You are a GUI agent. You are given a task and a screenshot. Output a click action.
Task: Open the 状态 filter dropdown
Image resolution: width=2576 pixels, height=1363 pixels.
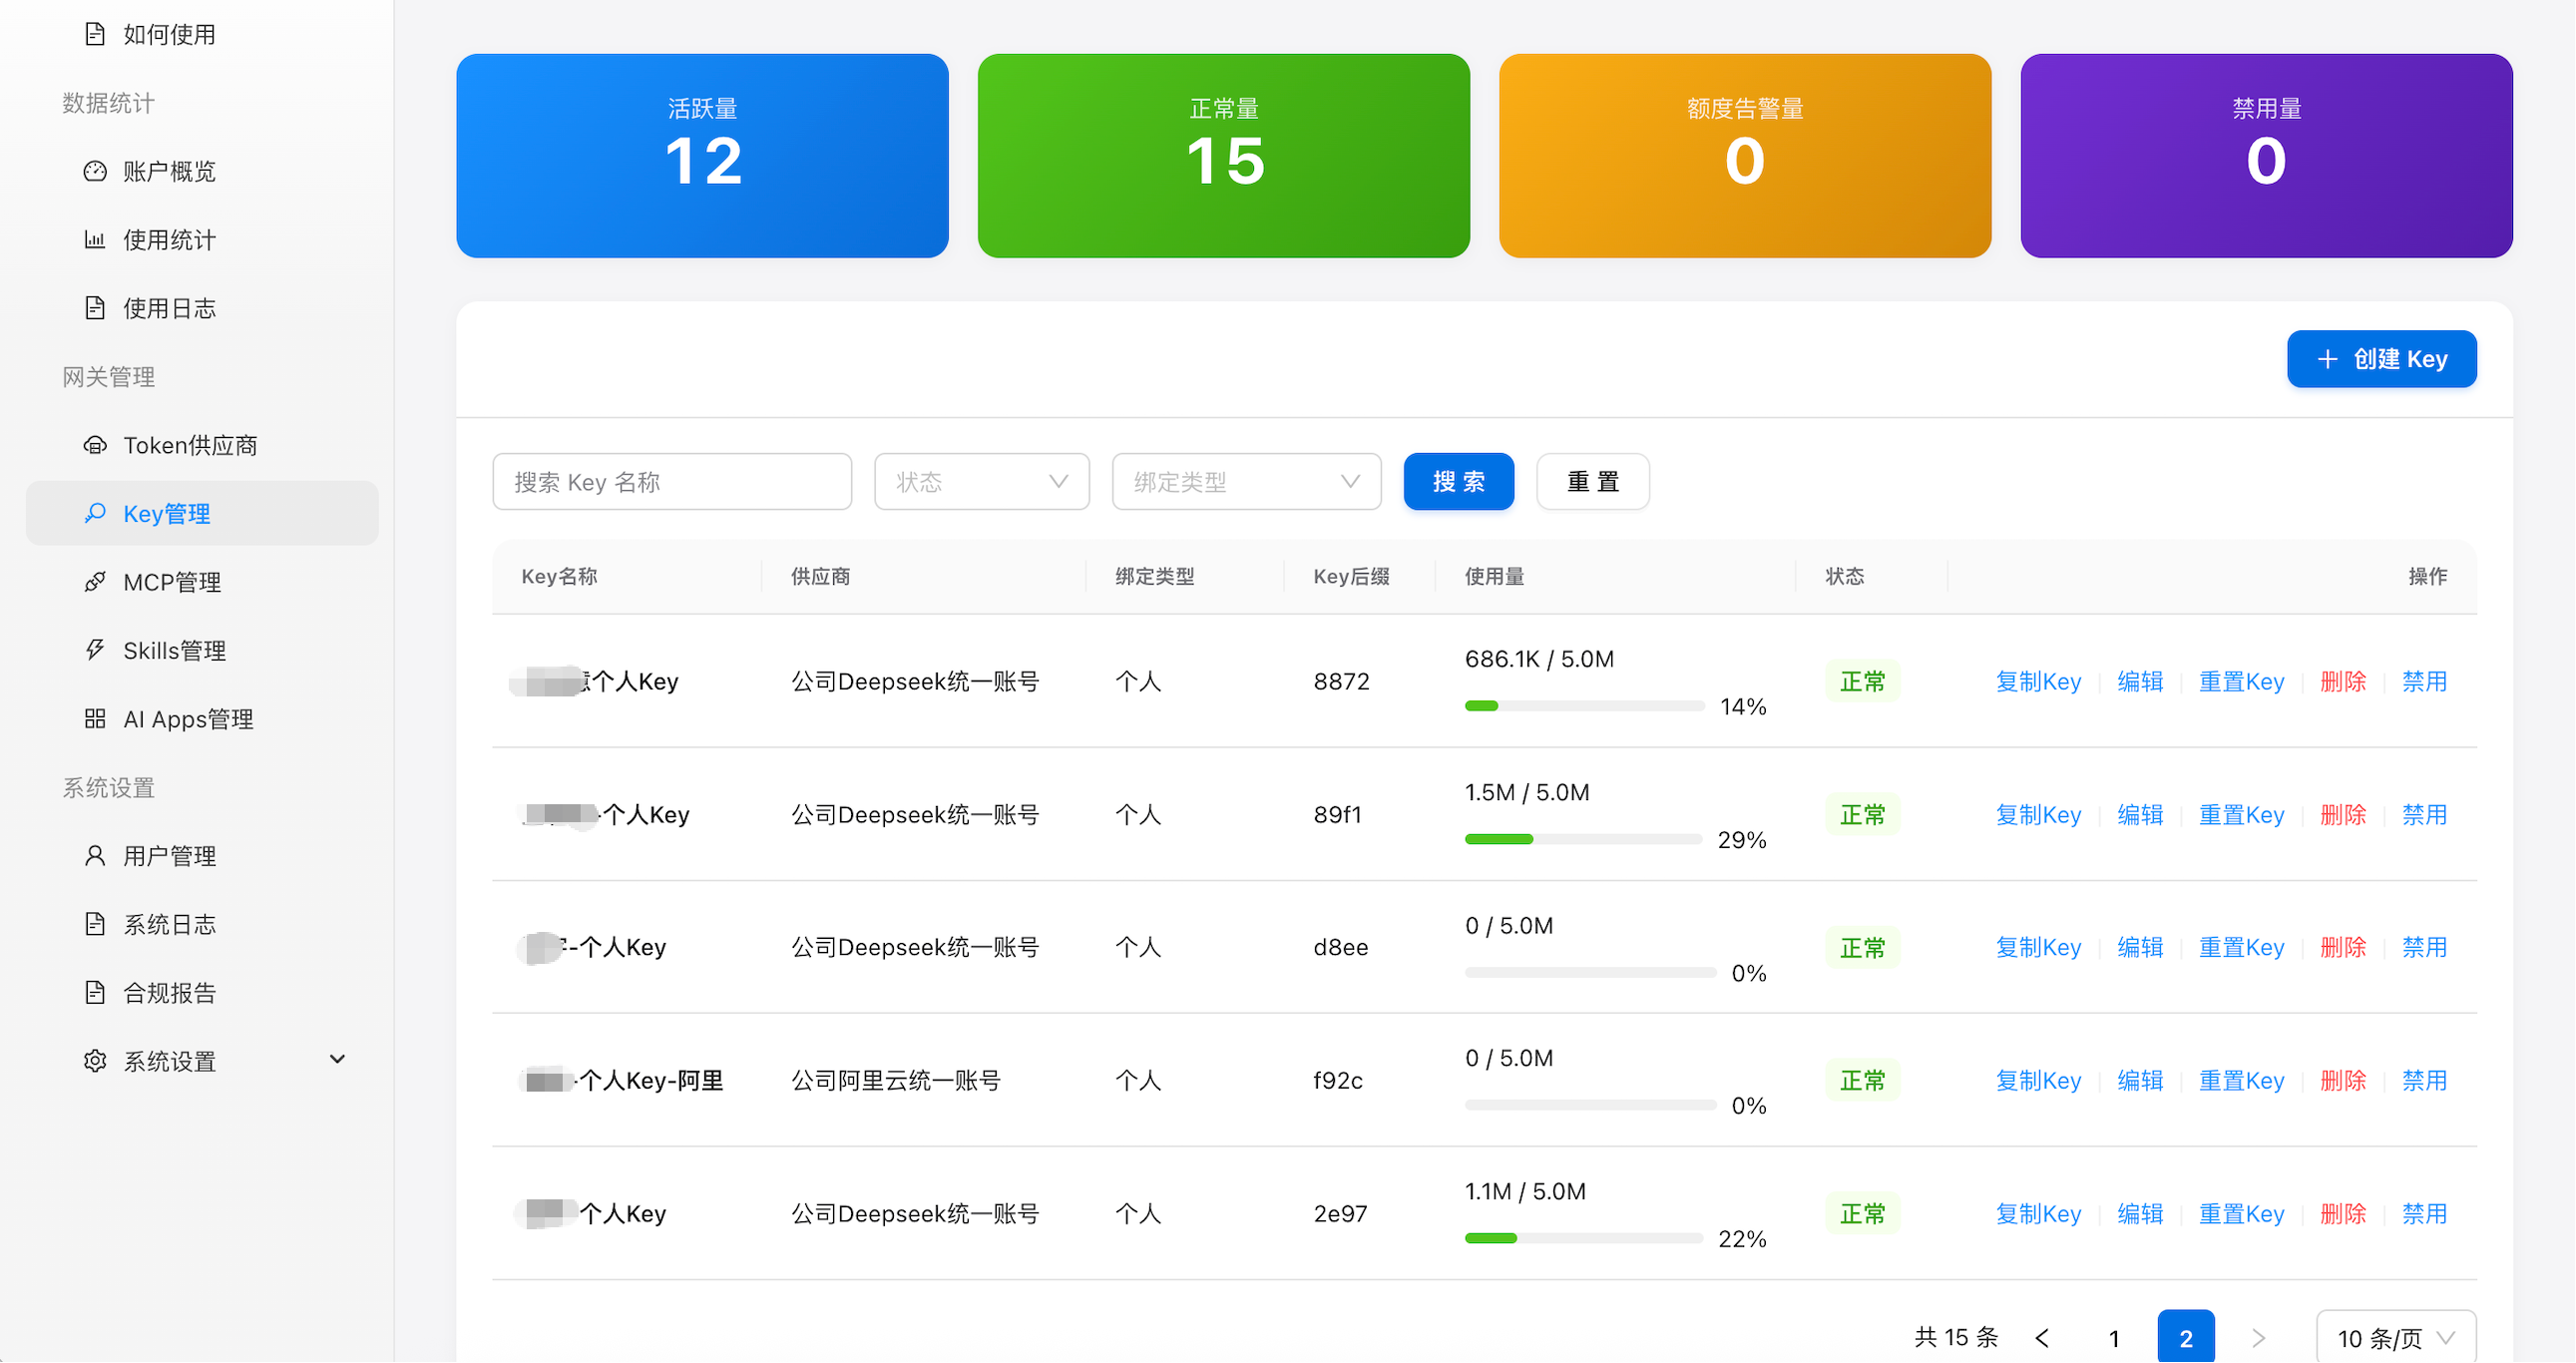pyautogui.click(x=982, y=482)
